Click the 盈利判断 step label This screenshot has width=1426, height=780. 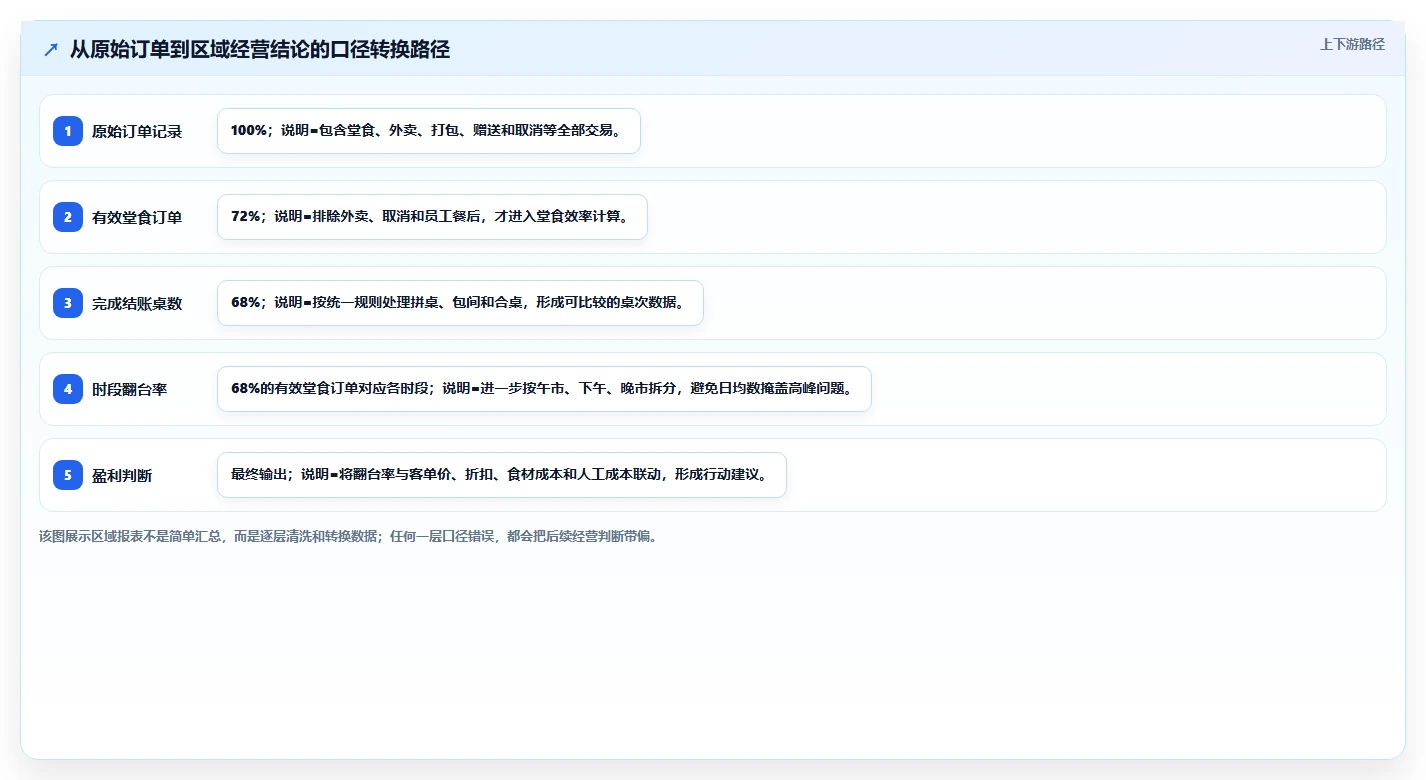point(122,475)
